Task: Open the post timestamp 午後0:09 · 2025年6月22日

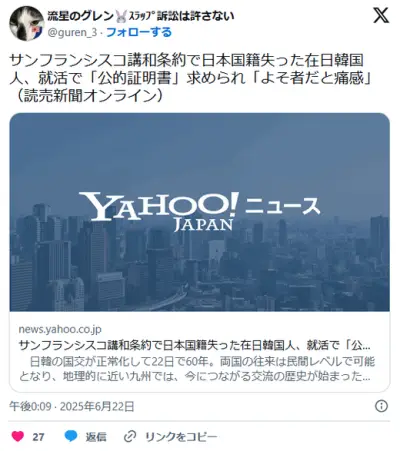Action: [72, 406]
